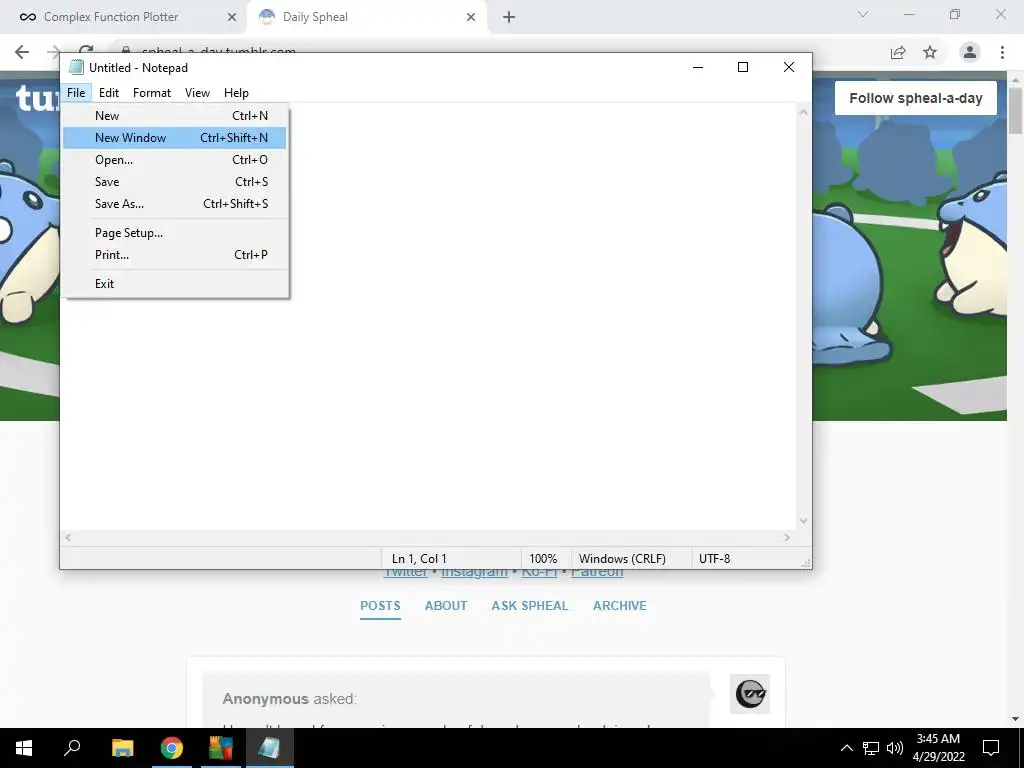The width and height of the screenshot is (1024, 768).
Task: Share this page from Chrome toolbar
Action: click(898, 52)
